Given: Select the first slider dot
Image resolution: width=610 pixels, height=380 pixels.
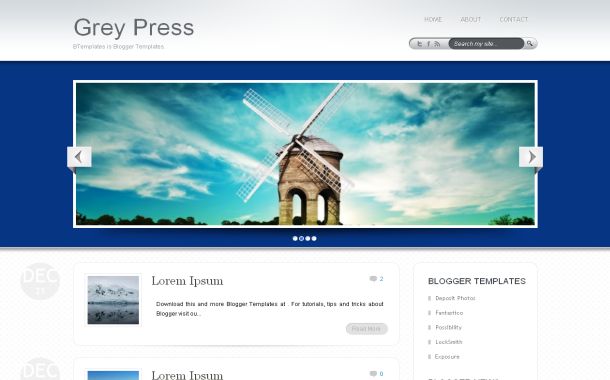Looking at the screenshot, I should click(295, 238).
